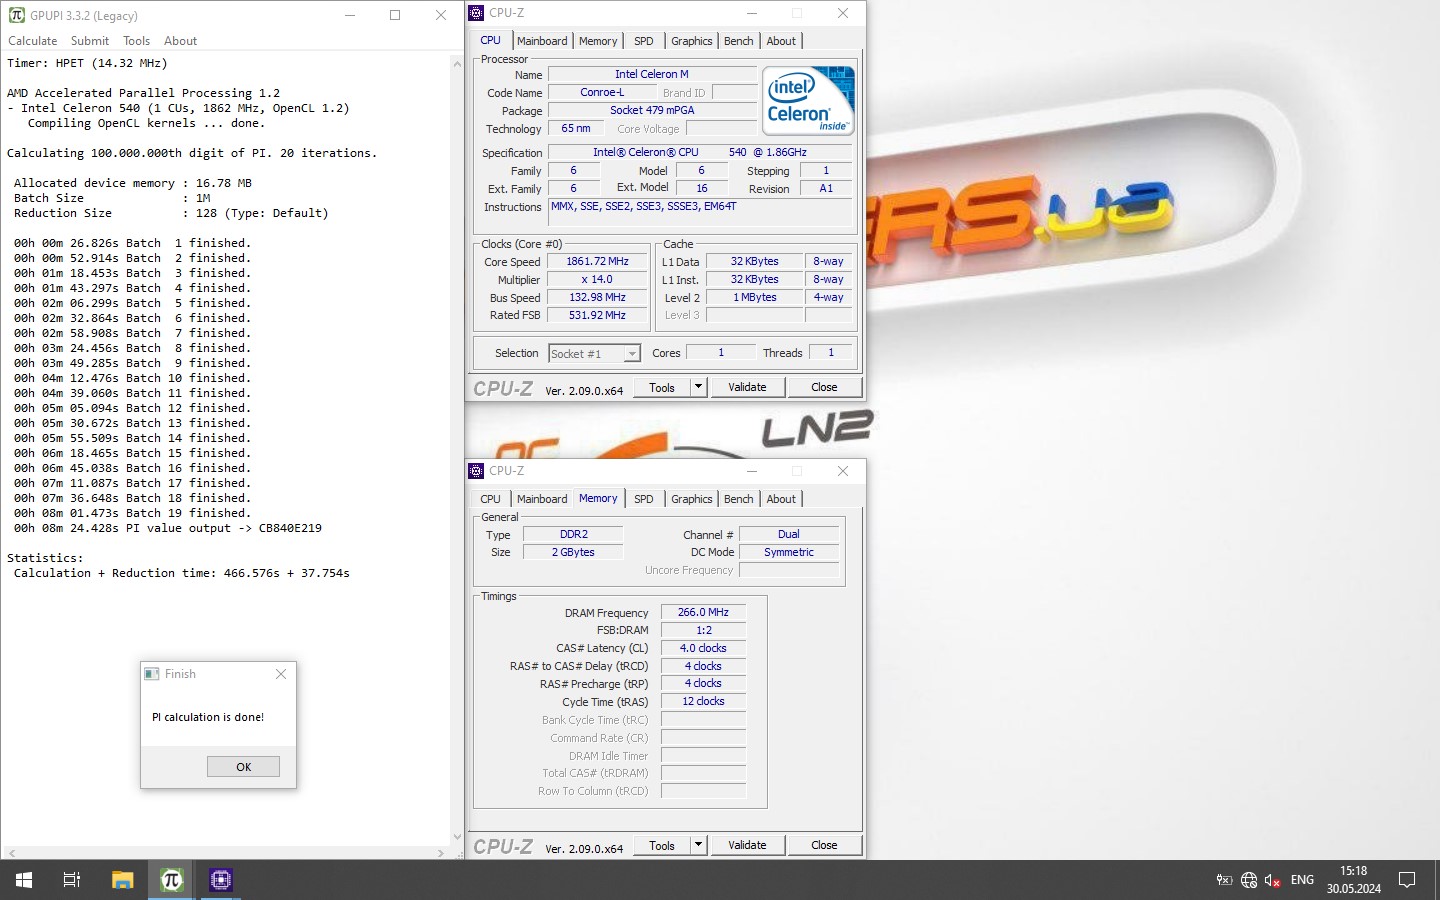Open File Explorer from the taskbar
Viewport: 1440px width, 900px height.
(x=122, y=880)
